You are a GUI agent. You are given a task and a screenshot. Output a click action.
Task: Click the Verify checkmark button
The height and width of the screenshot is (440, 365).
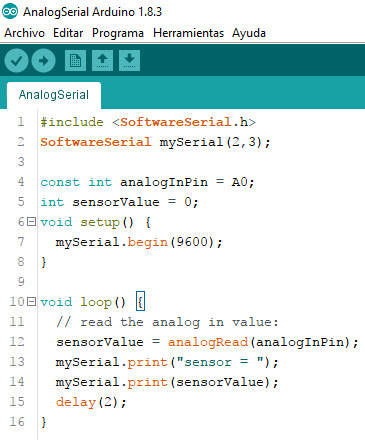coord(16,60)
